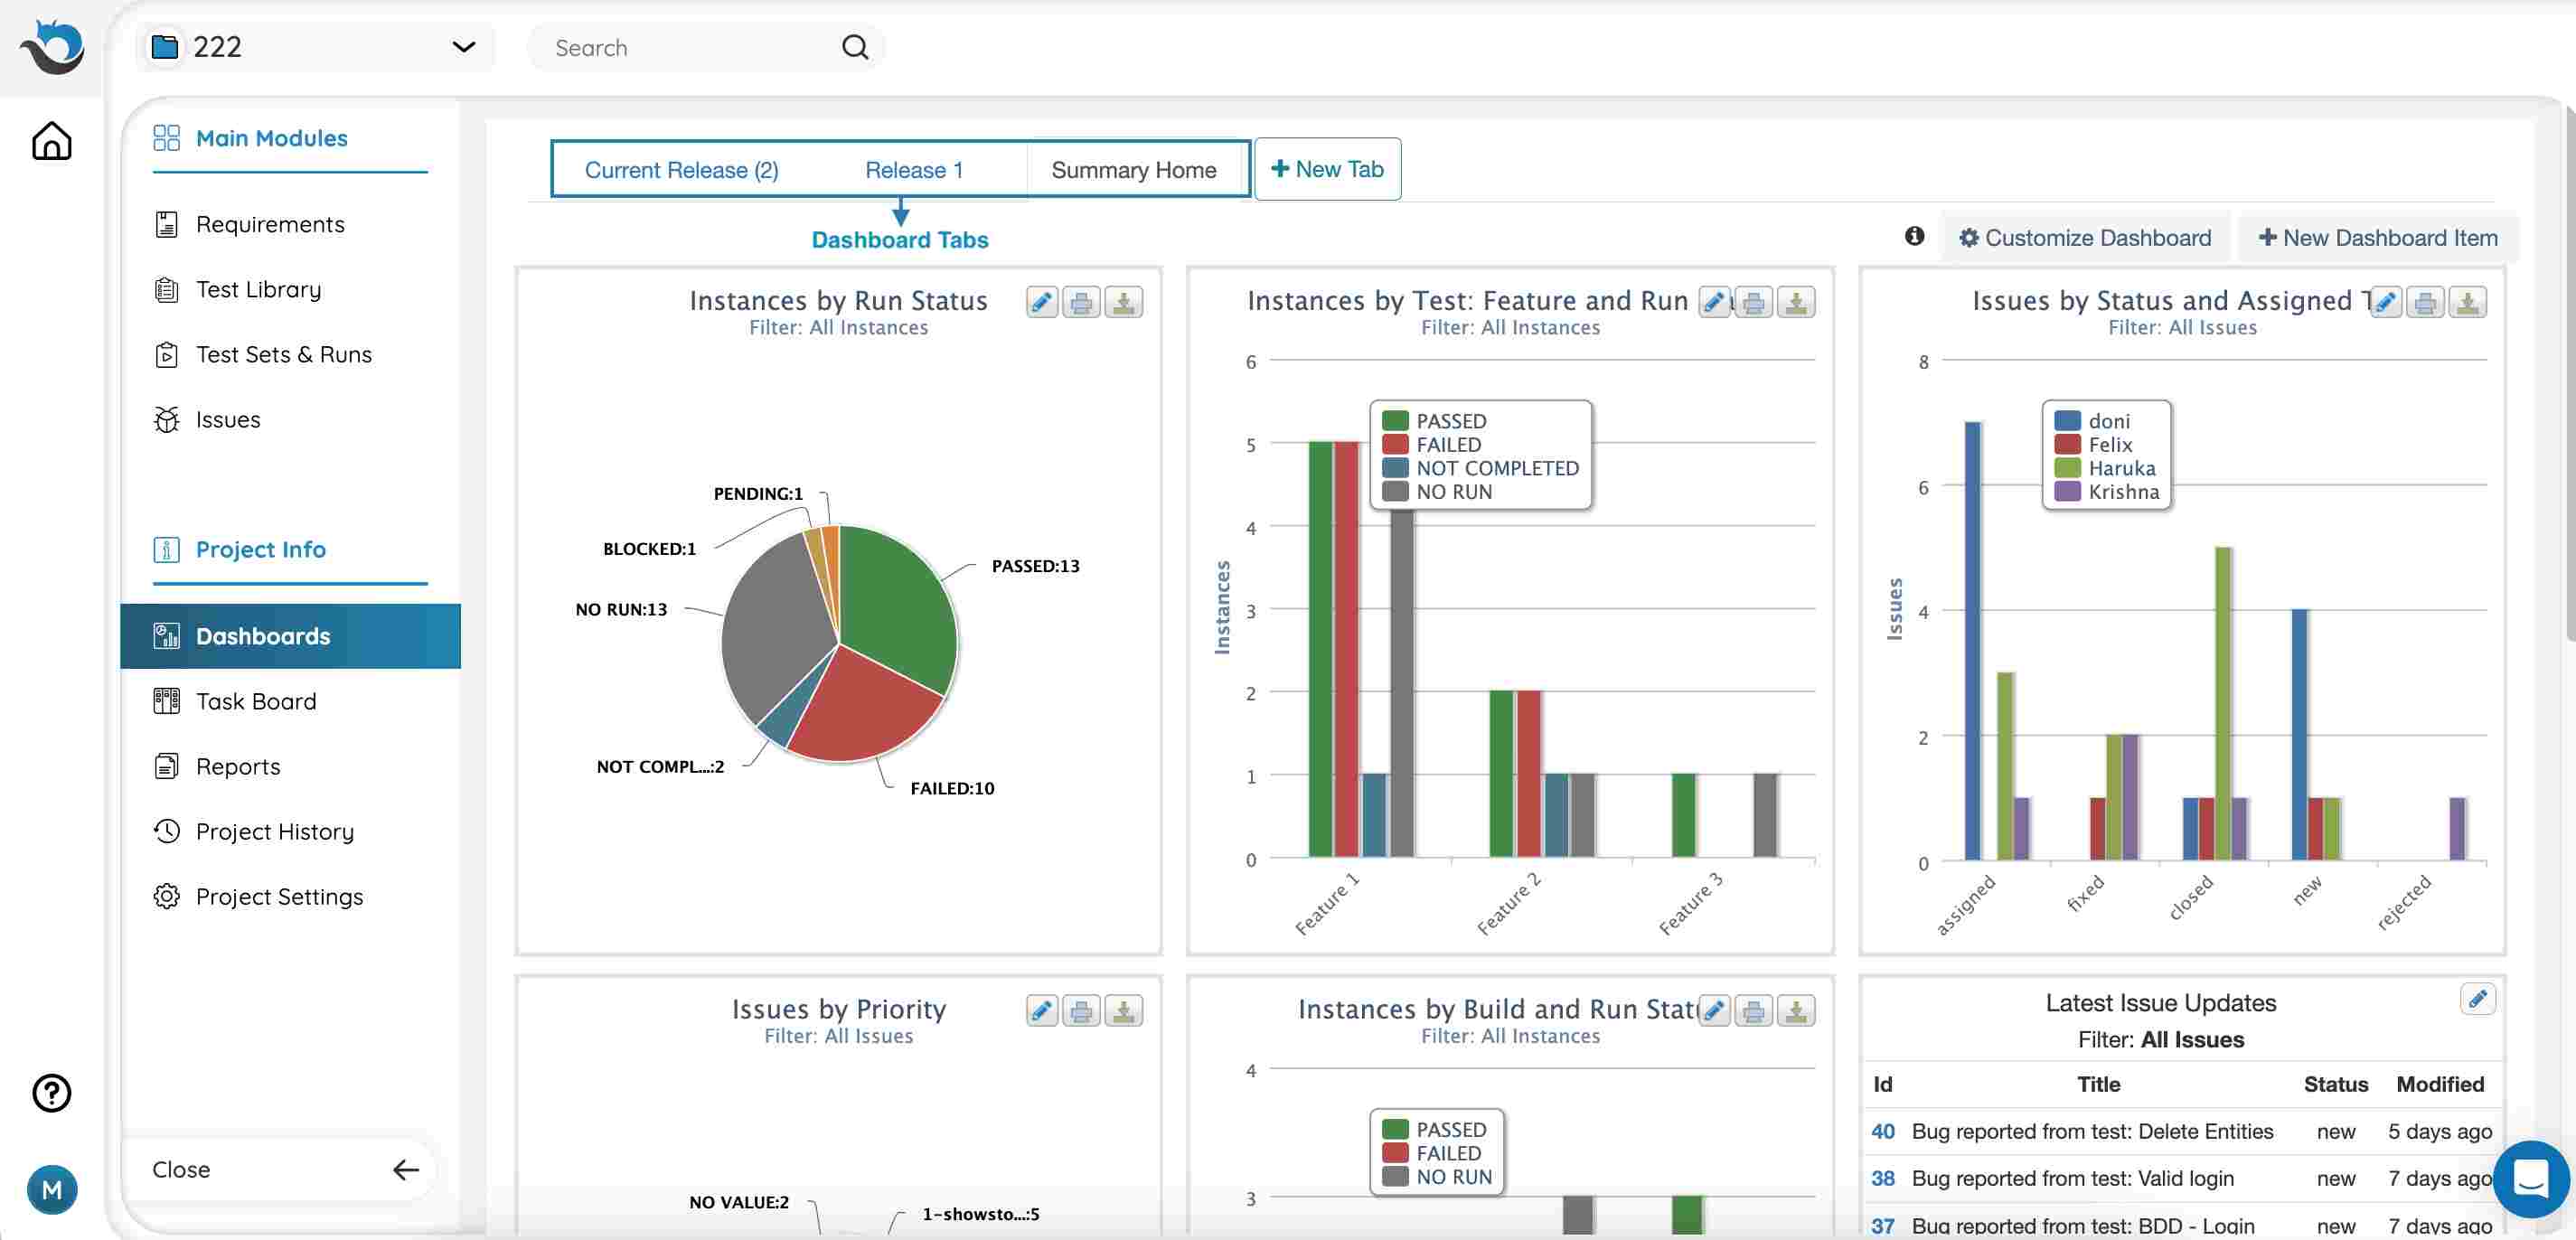Image resolution: width=2576 pixels, height=1240 pixels.
Task: Download the Issues by Status chart
Action: (2467, 302)
